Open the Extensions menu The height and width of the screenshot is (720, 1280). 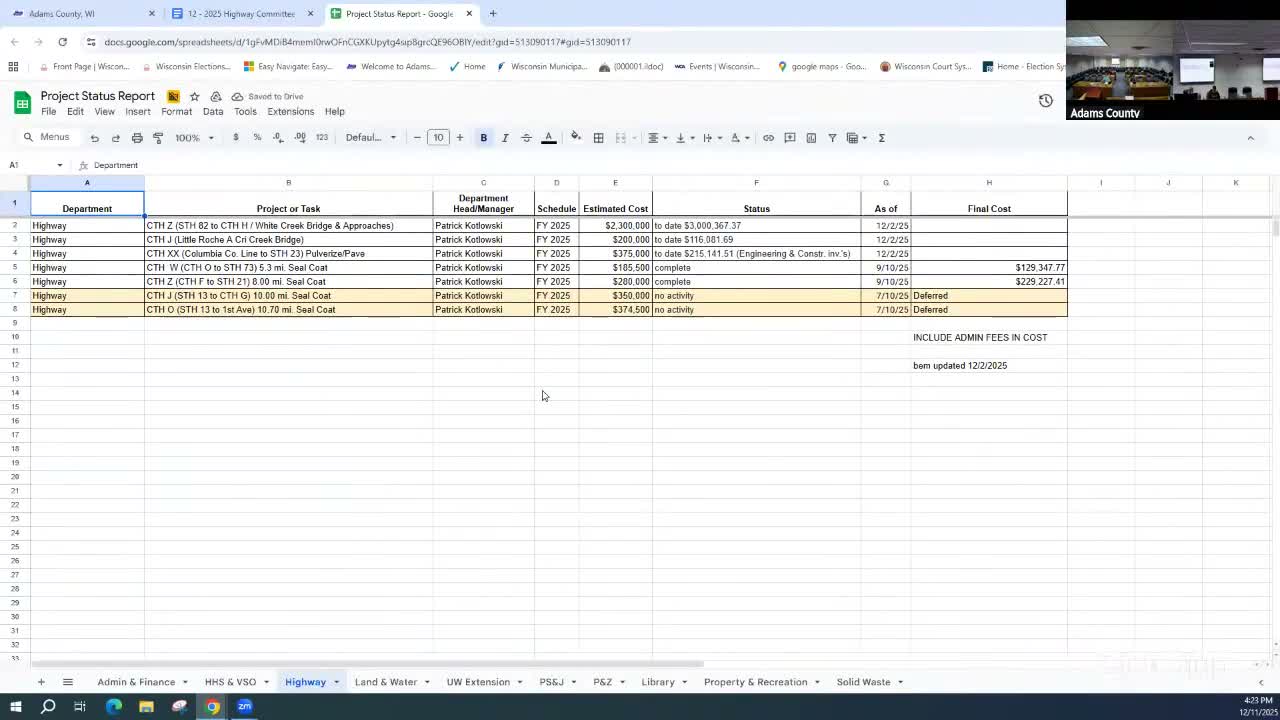pyautogui.click(x=291, y=112)
